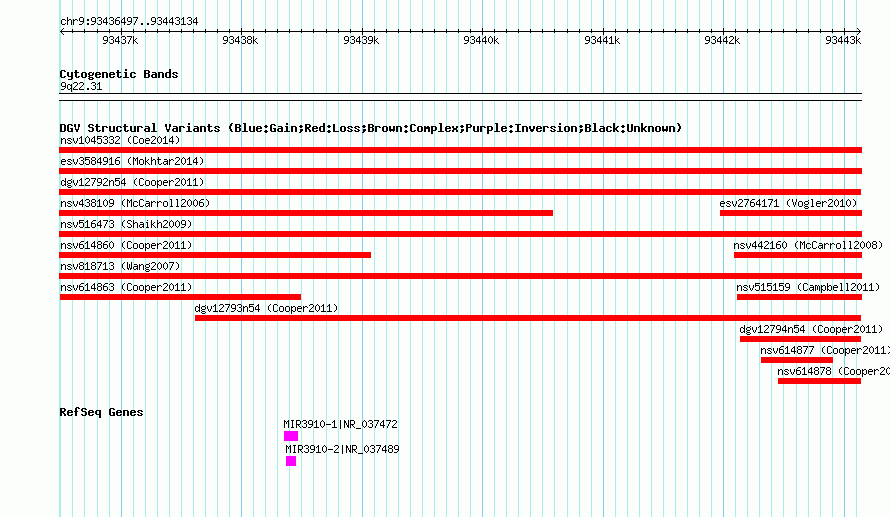The width and height of the screenshot is (890, 517).
Task: Click red bar under nsv515159
Action: [799, 297]
